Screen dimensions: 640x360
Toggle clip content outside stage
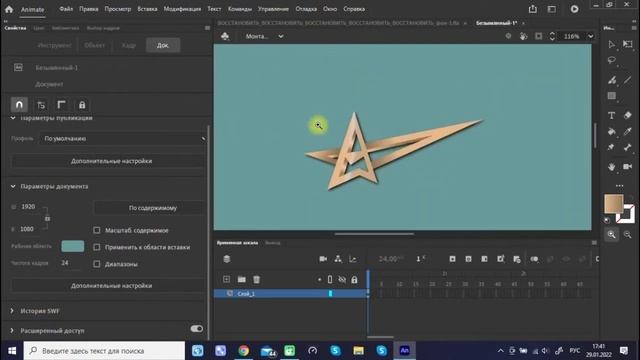click(x=539, y=36)
